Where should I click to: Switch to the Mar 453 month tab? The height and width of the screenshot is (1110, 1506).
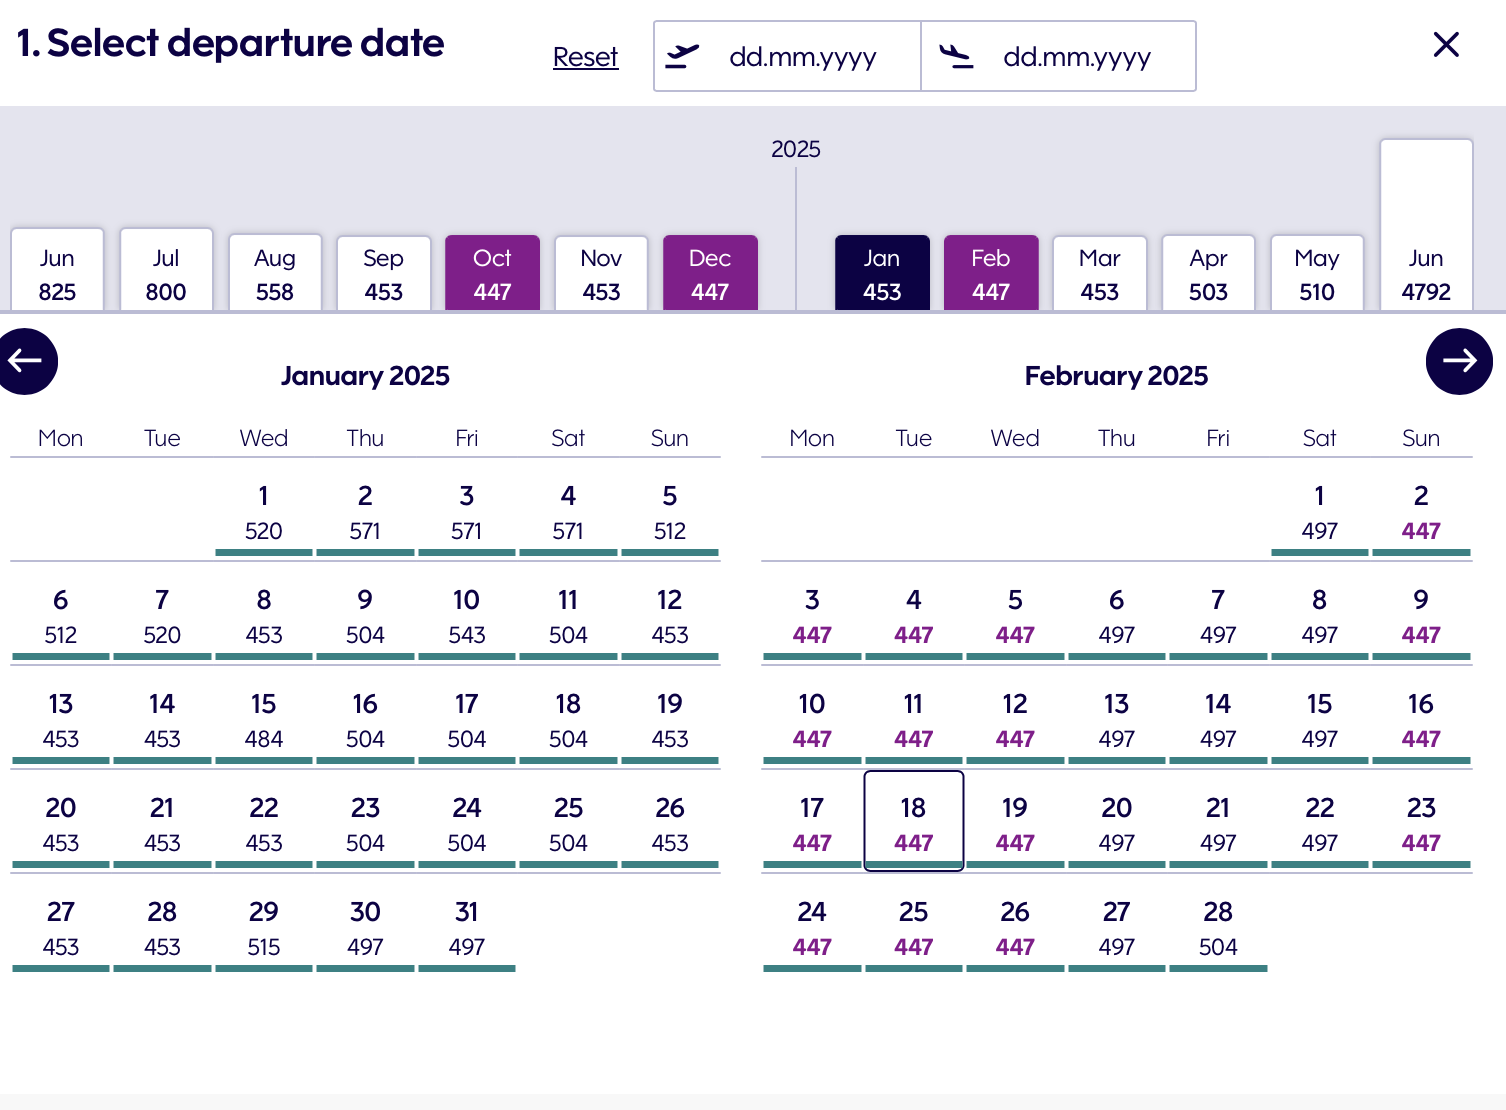click(x=1099, y=274)
